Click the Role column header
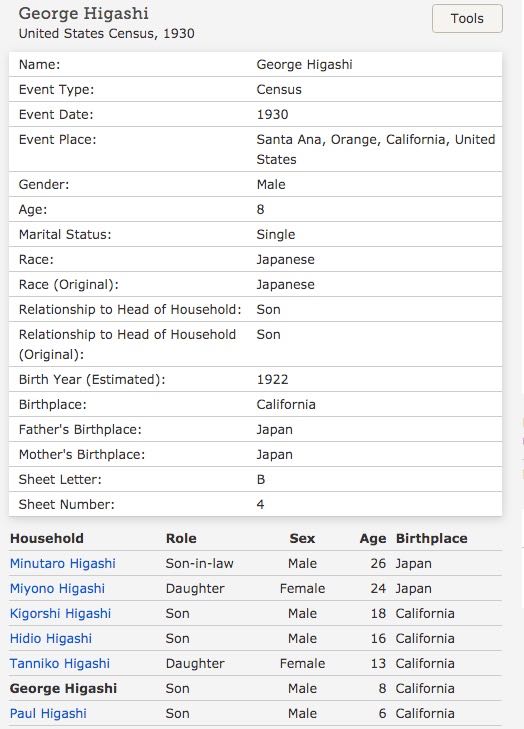This screenshot has height=729, width=524. pyautogui.click(x=181, y=538)
